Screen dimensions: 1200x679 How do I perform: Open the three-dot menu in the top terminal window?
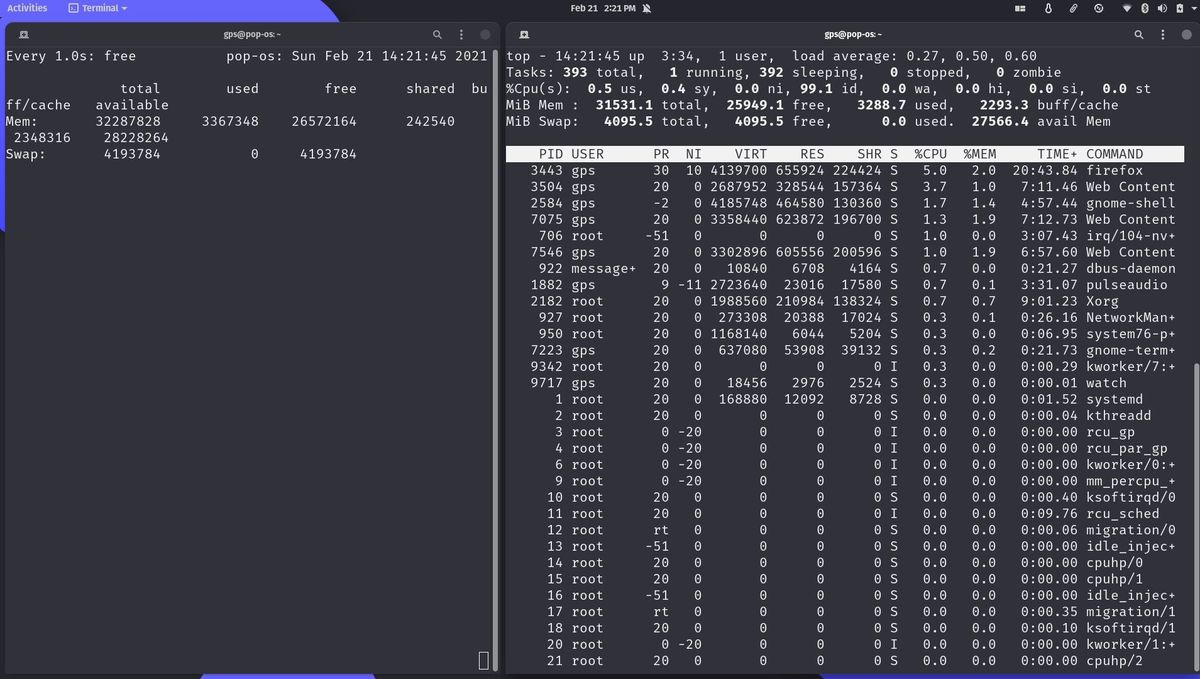click(x=461, y=33)
